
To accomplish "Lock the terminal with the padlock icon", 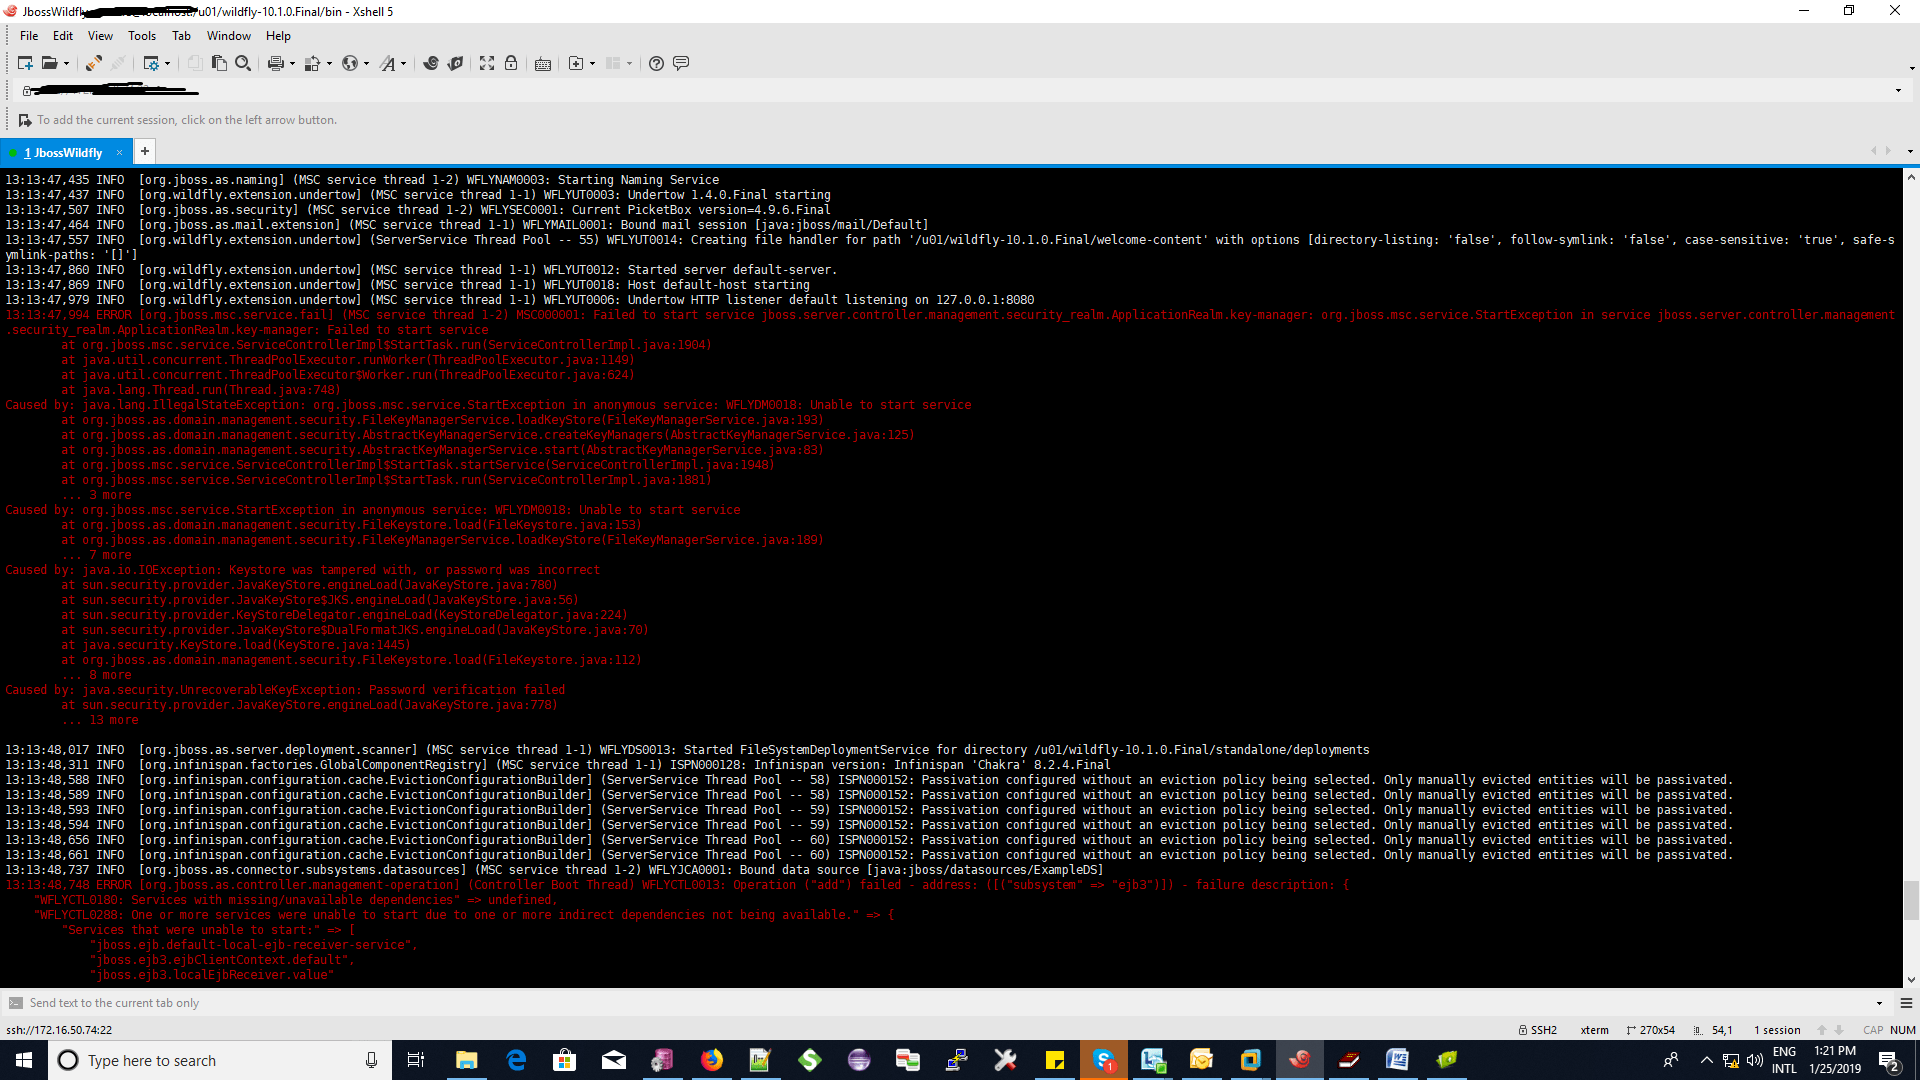I will tap(511, 63).
